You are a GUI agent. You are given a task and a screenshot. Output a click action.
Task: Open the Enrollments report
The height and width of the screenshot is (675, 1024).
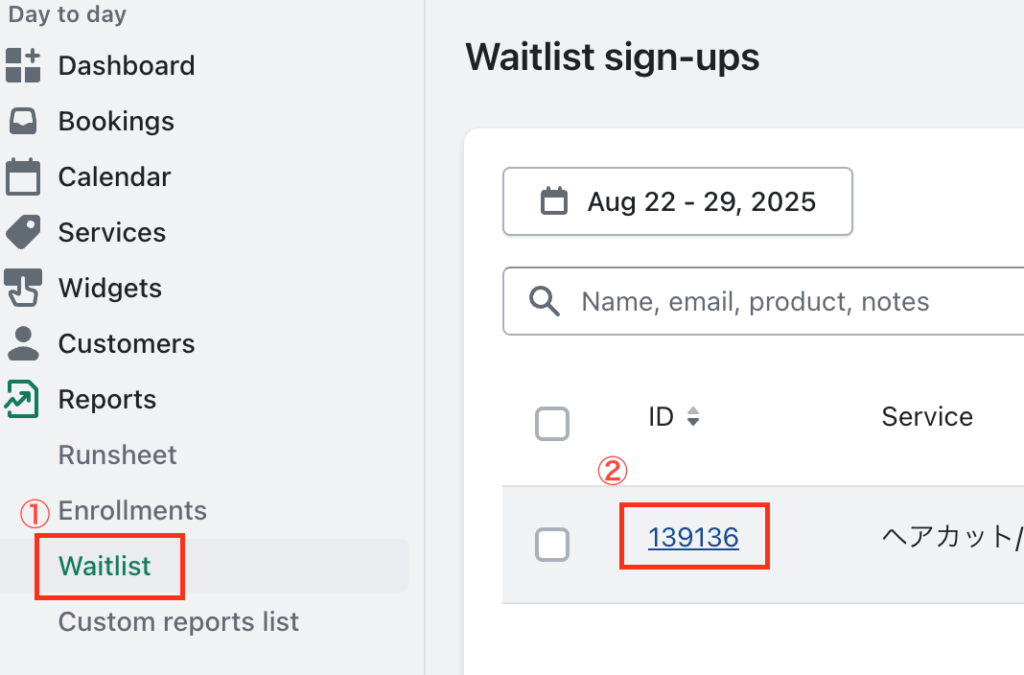coord(132,510)
